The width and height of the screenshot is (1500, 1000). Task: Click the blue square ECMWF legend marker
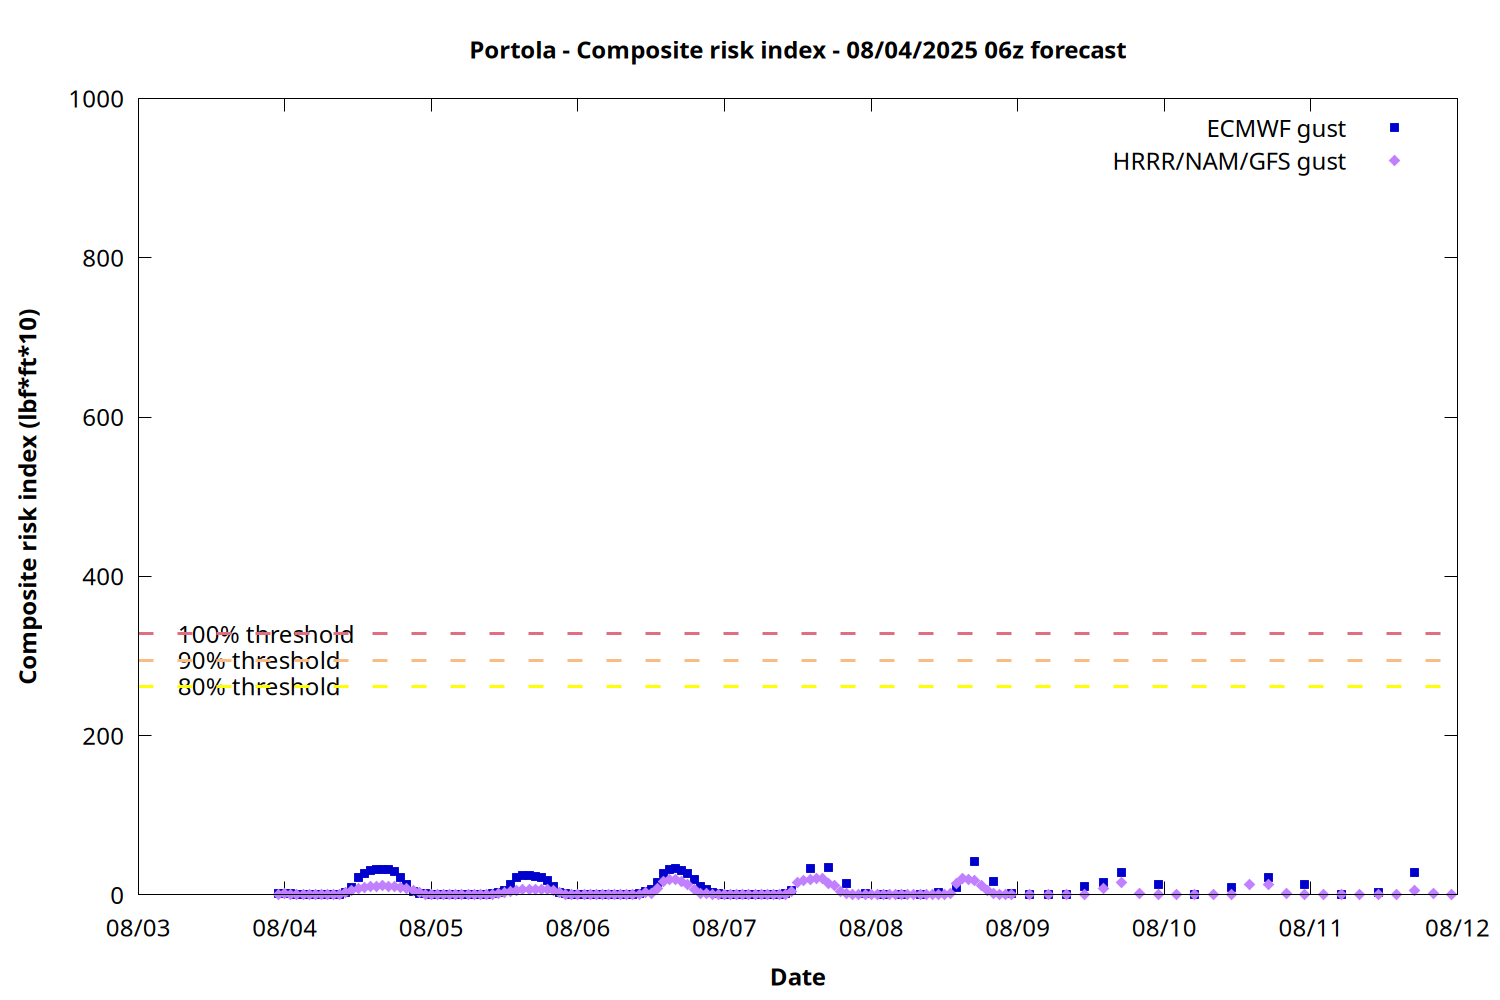1394,128
